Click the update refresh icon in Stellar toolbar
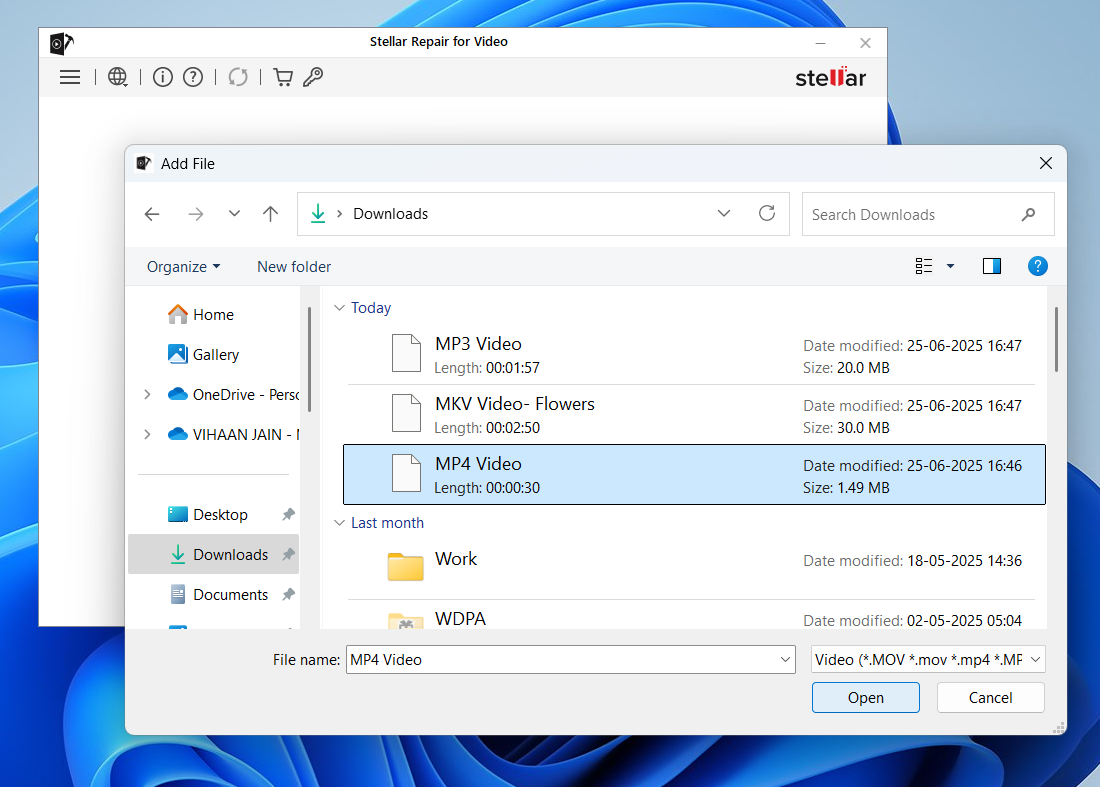This screenshot has width=1100, height=787. 238,77
